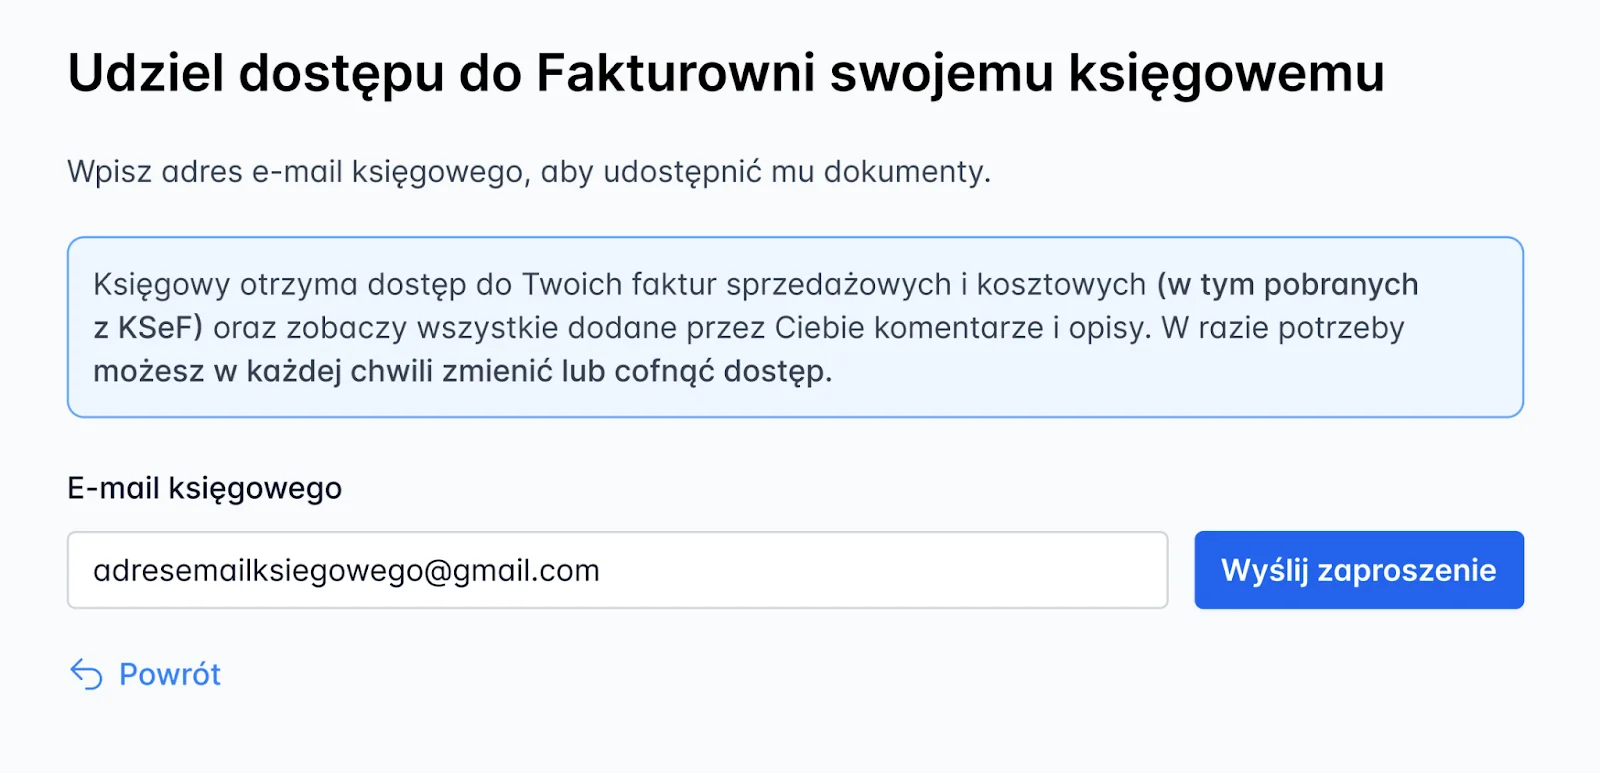Image resolution: width=1600 pixels, height=773 pixels.
Task: Click the E-mail księgowego input field
Action: 617,570
